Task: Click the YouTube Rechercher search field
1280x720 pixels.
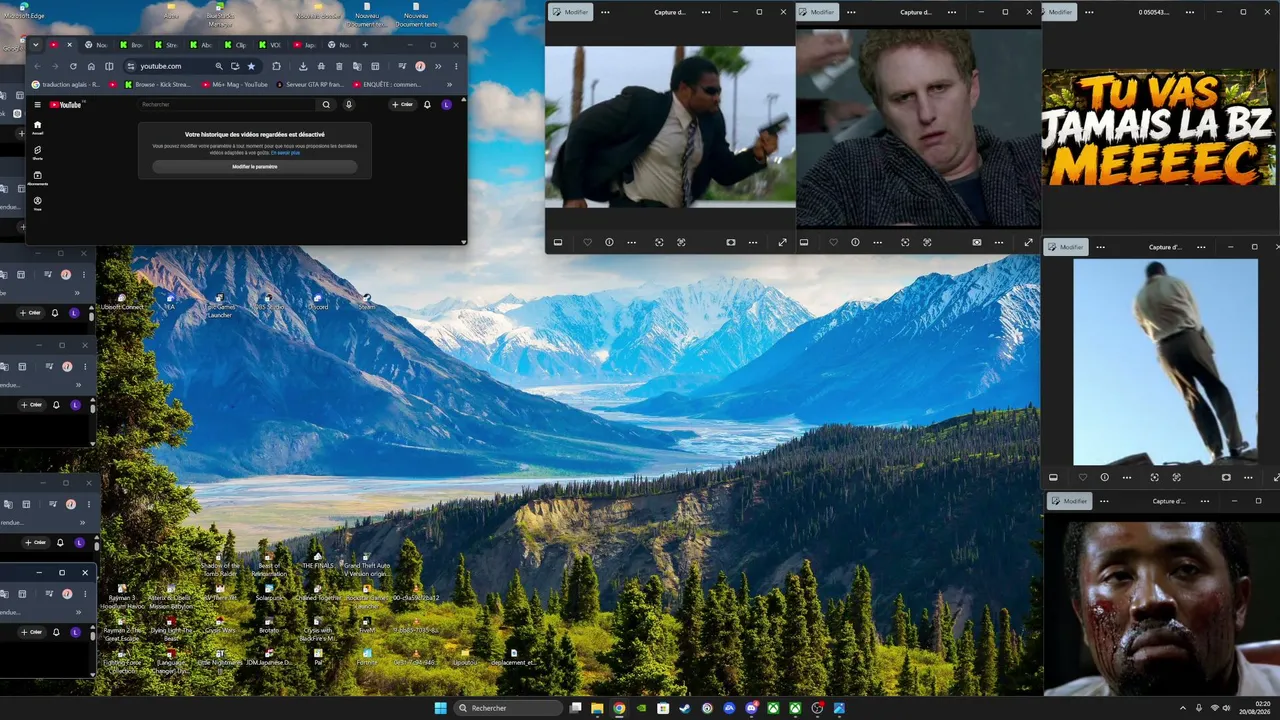Action: [227, 104]
